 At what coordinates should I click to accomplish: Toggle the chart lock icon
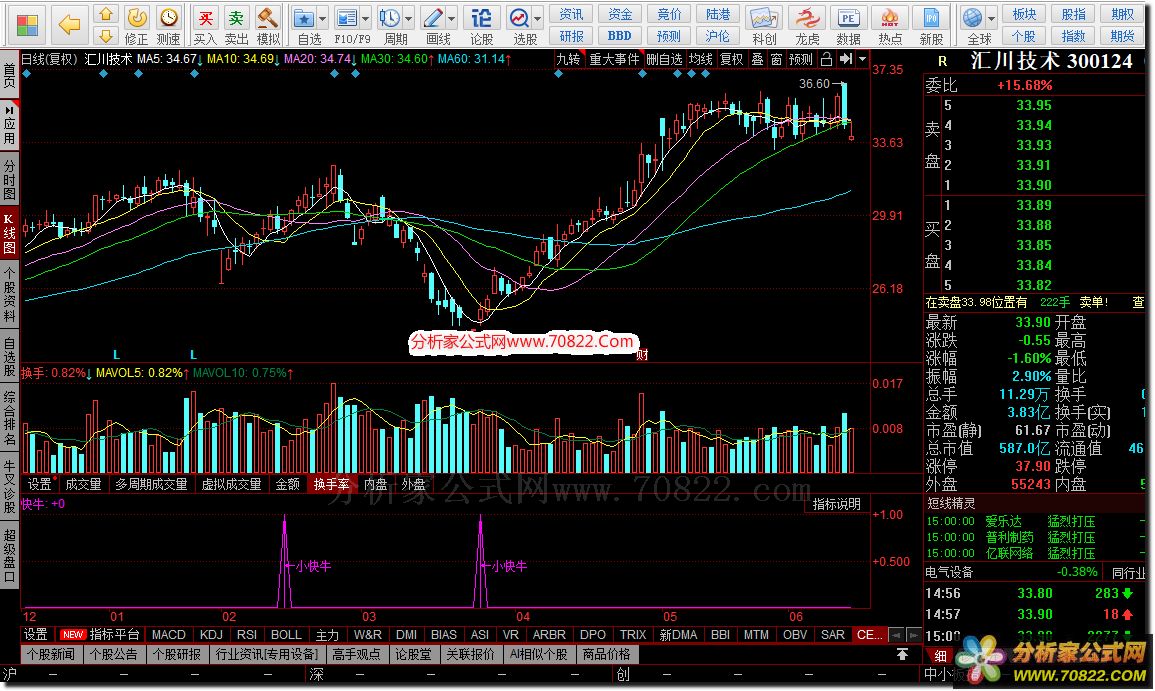[x=826, y=59]
